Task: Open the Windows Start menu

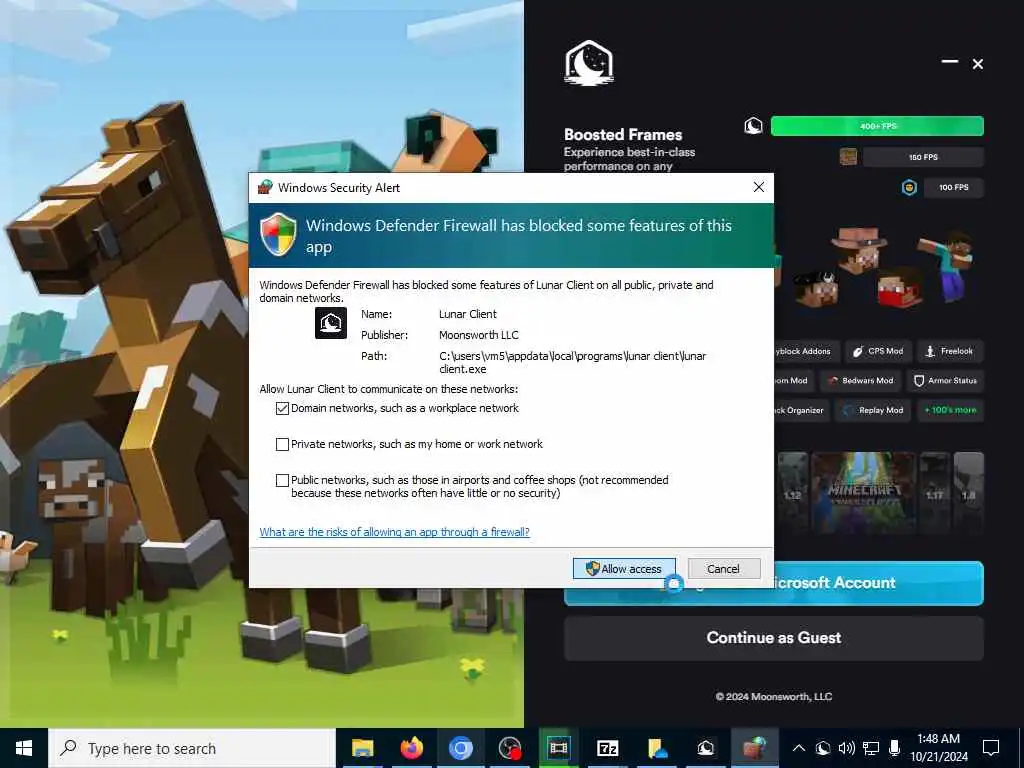Action: (x=24, y=748)
